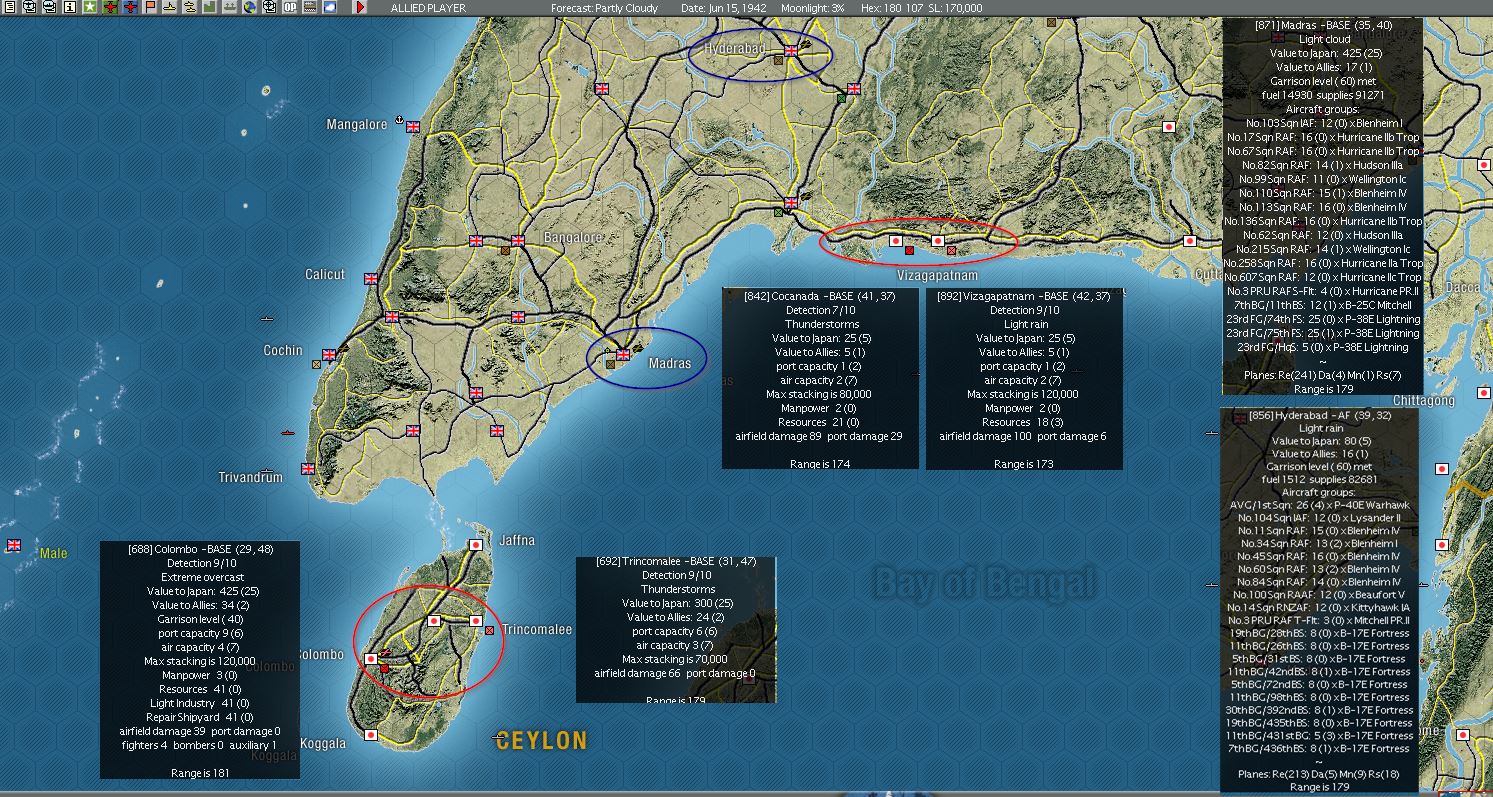This screenshot has width=1493, height=797.
Task: Click the red arrow end-turn icon
Action: [360, 7]
